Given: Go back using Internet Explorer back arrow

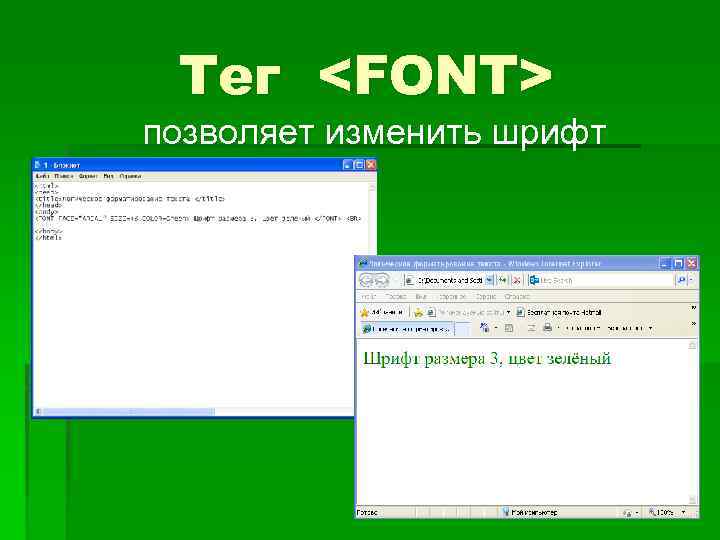Looking at the screenshot, I should pos(368,280).
